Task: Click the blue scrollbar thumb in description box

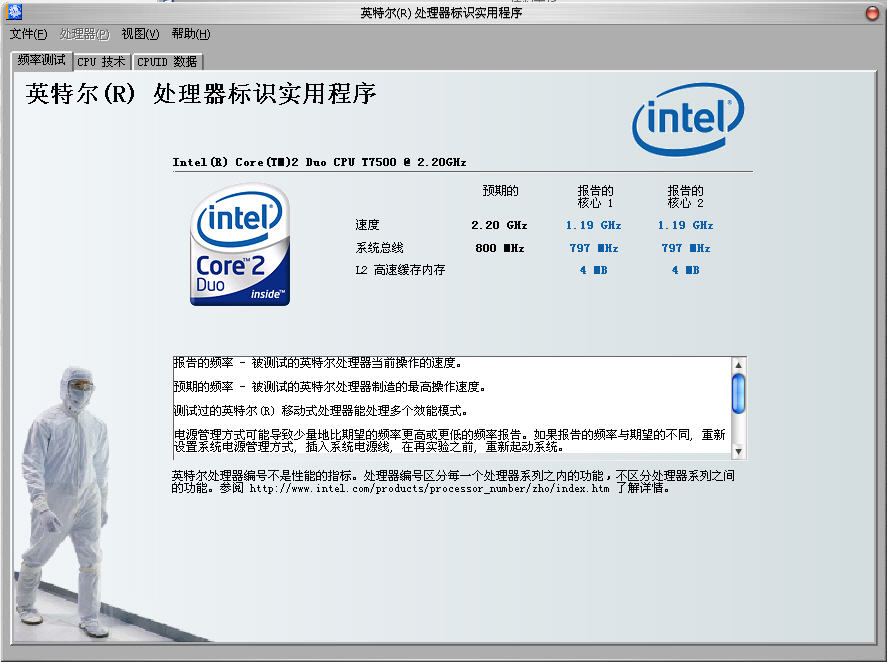Action: point(738,392)
